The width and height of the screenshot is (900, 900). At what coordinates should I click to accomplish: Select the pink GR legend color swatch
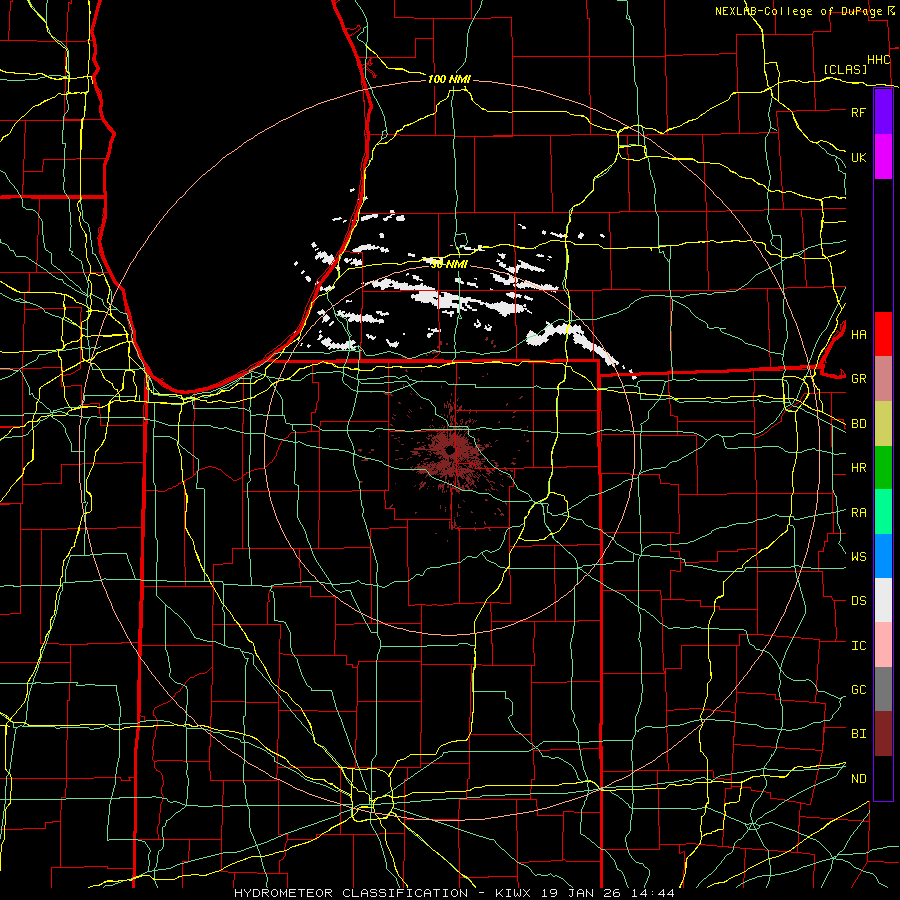coord(883,378)
